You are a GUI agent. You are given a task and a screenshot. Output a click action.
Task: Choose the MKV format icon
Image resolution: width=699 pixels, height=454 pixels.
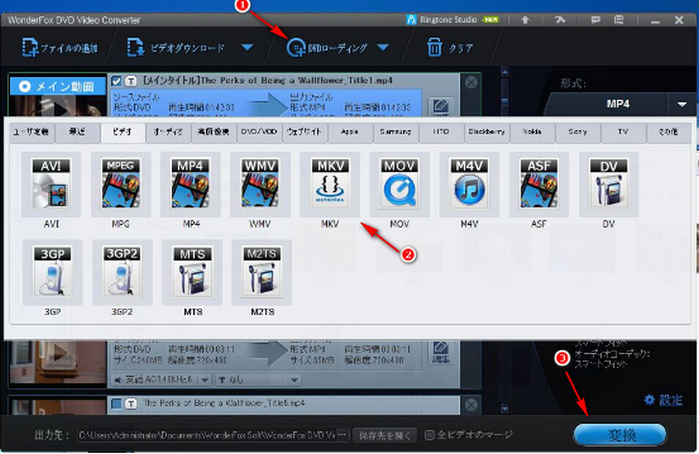pyautogui.click(x=330, y=184)
